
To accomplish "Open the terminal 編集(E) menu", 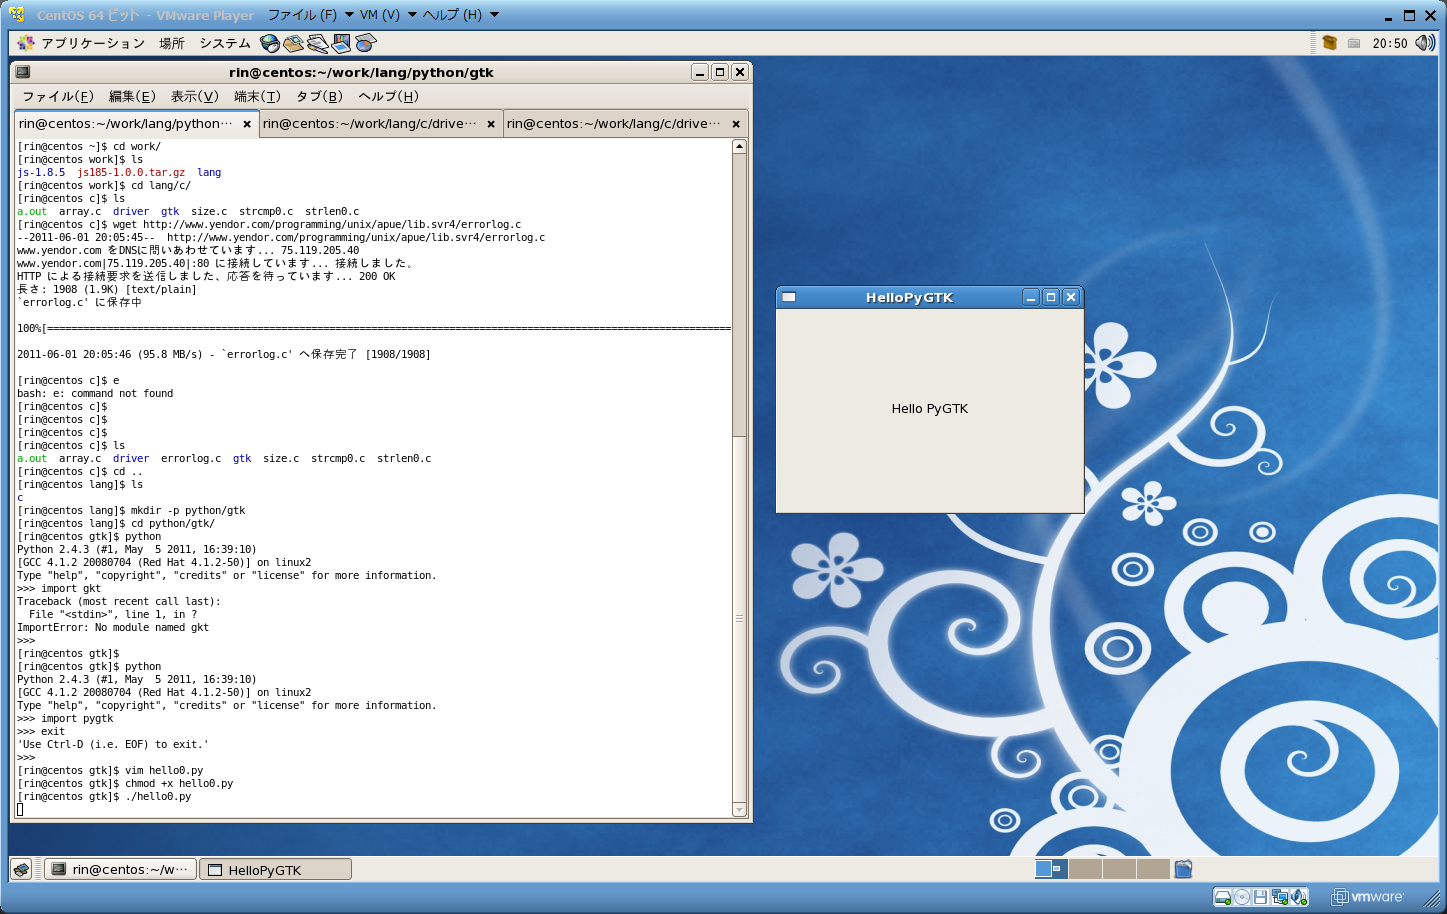I will [132, 96].
